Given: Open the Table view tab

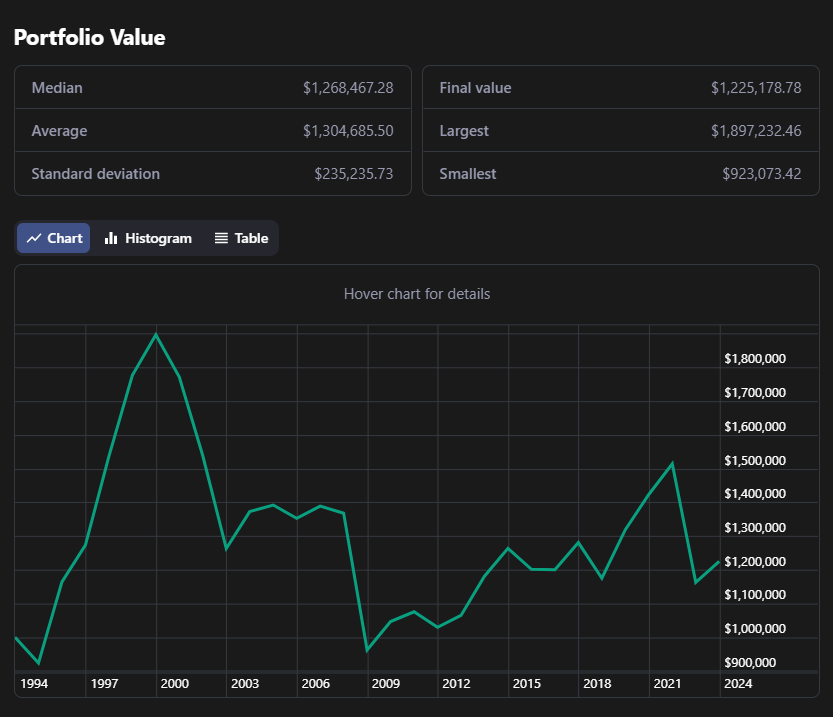Looking at the screenshot, I should pyautogui.click(x=241, y=238).
